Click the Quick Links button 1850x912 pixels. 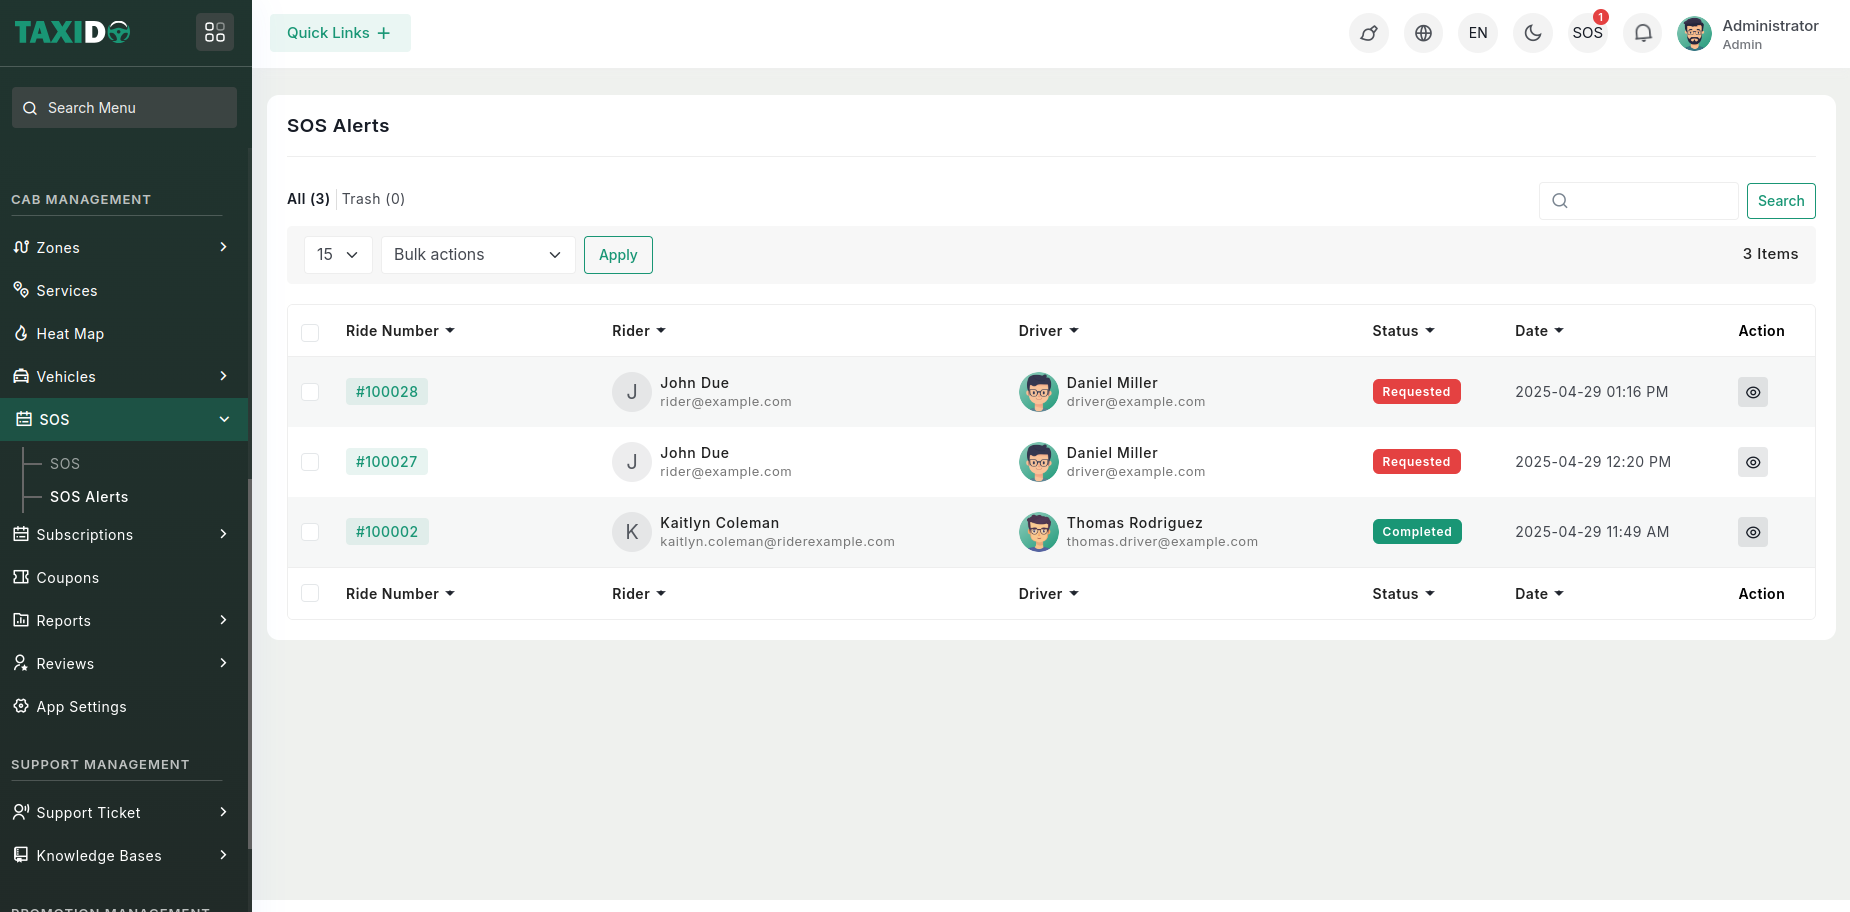pos(340,33)
